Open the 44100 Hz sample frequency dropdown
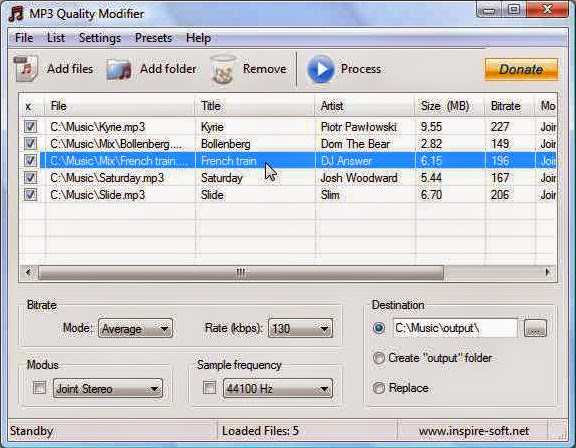Viewport: 576px width, 448px height. tap(278, 389)
